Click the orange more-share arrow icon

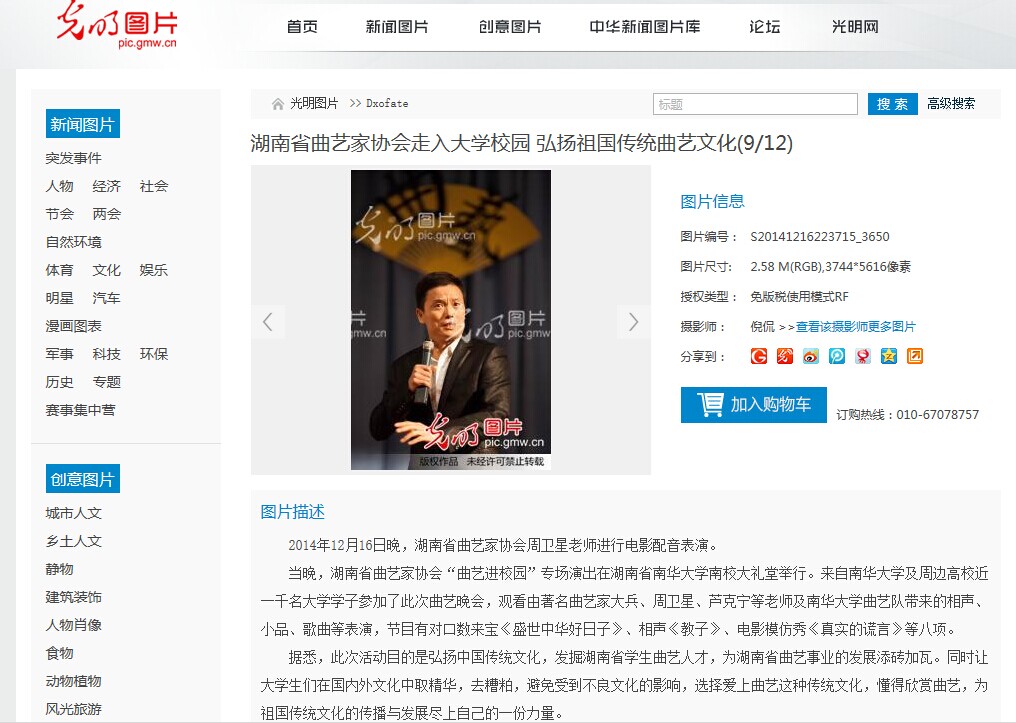point(914,356)
